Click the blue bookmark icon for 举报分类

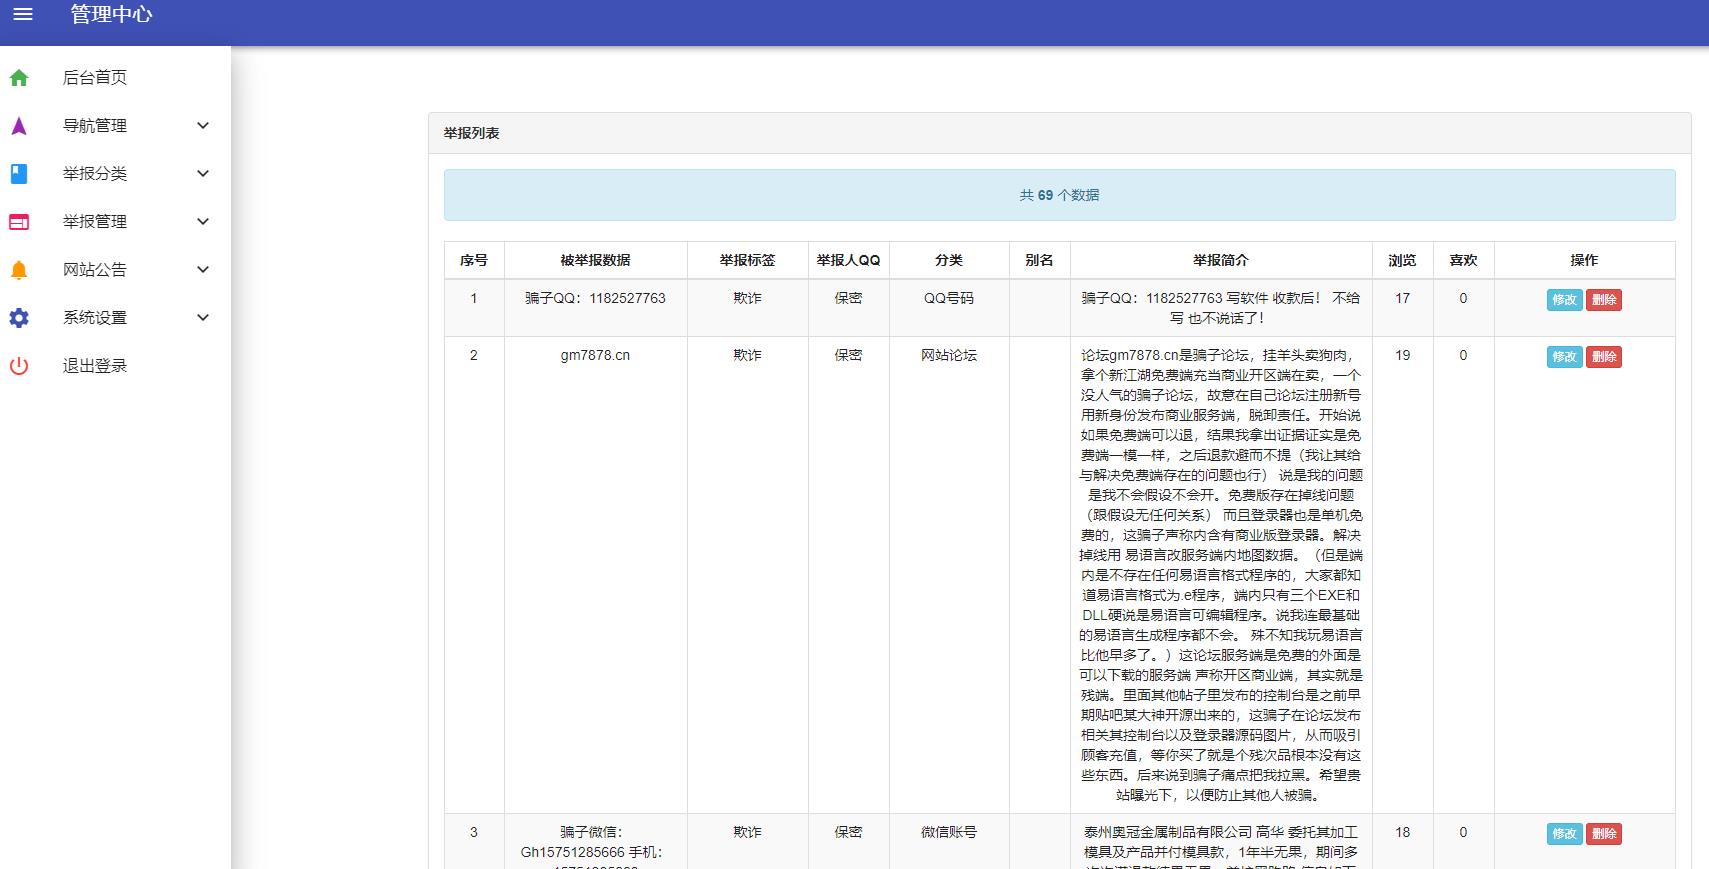(x=19, y=174)
